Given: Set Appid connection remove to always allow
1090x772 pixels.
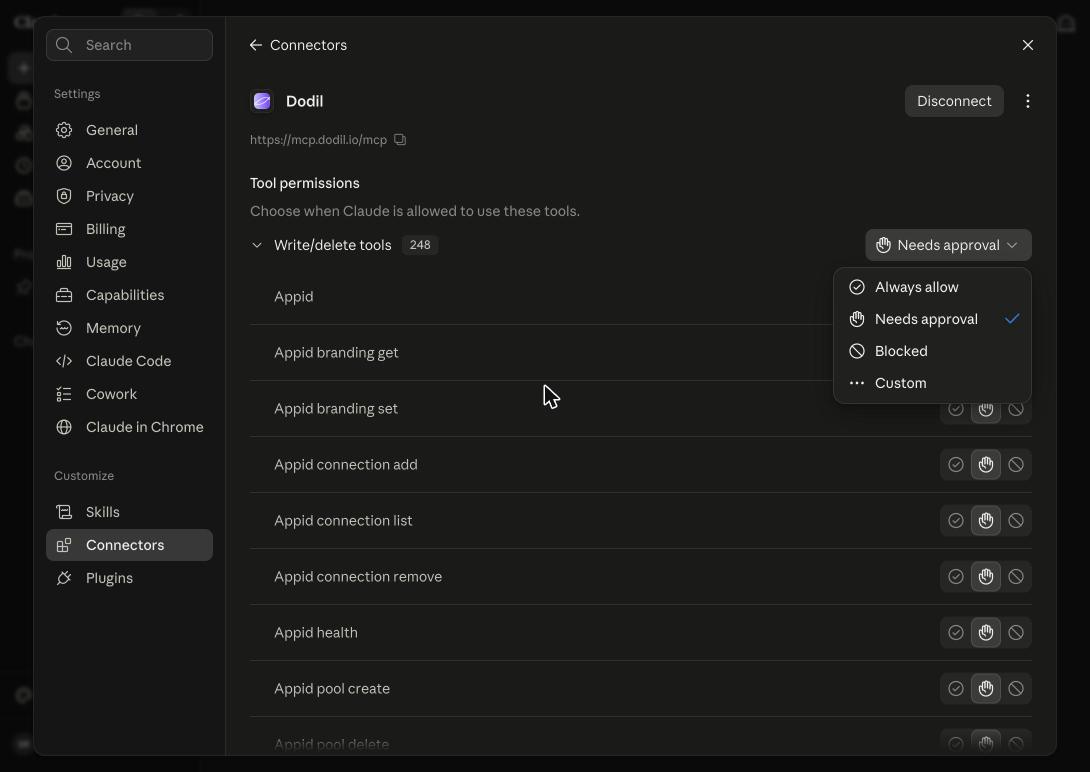Looking at the screenshot, I should [x=956, y=577].
